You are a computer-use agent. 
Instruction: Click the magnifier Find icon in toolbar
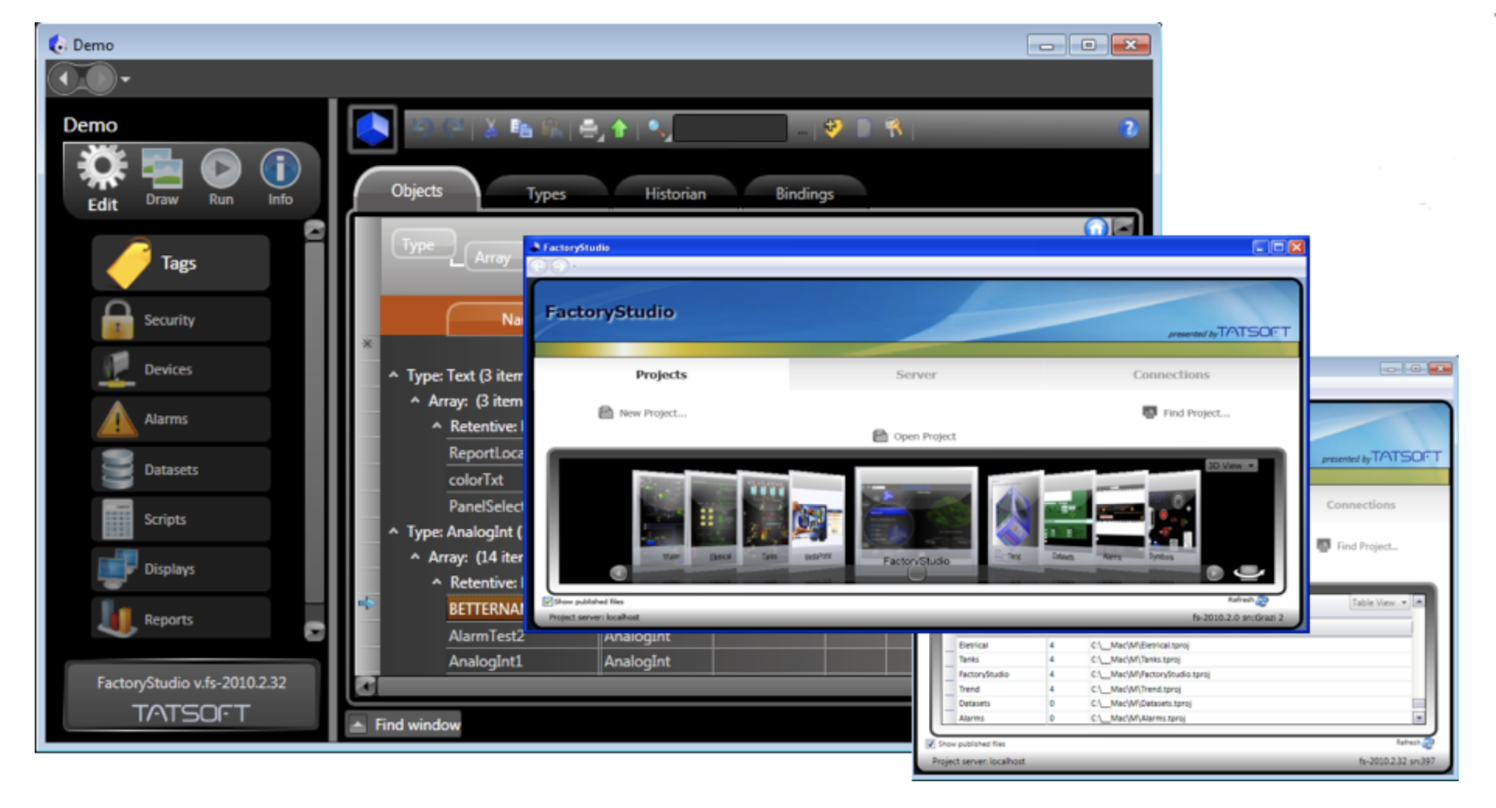tap(657, 128)
